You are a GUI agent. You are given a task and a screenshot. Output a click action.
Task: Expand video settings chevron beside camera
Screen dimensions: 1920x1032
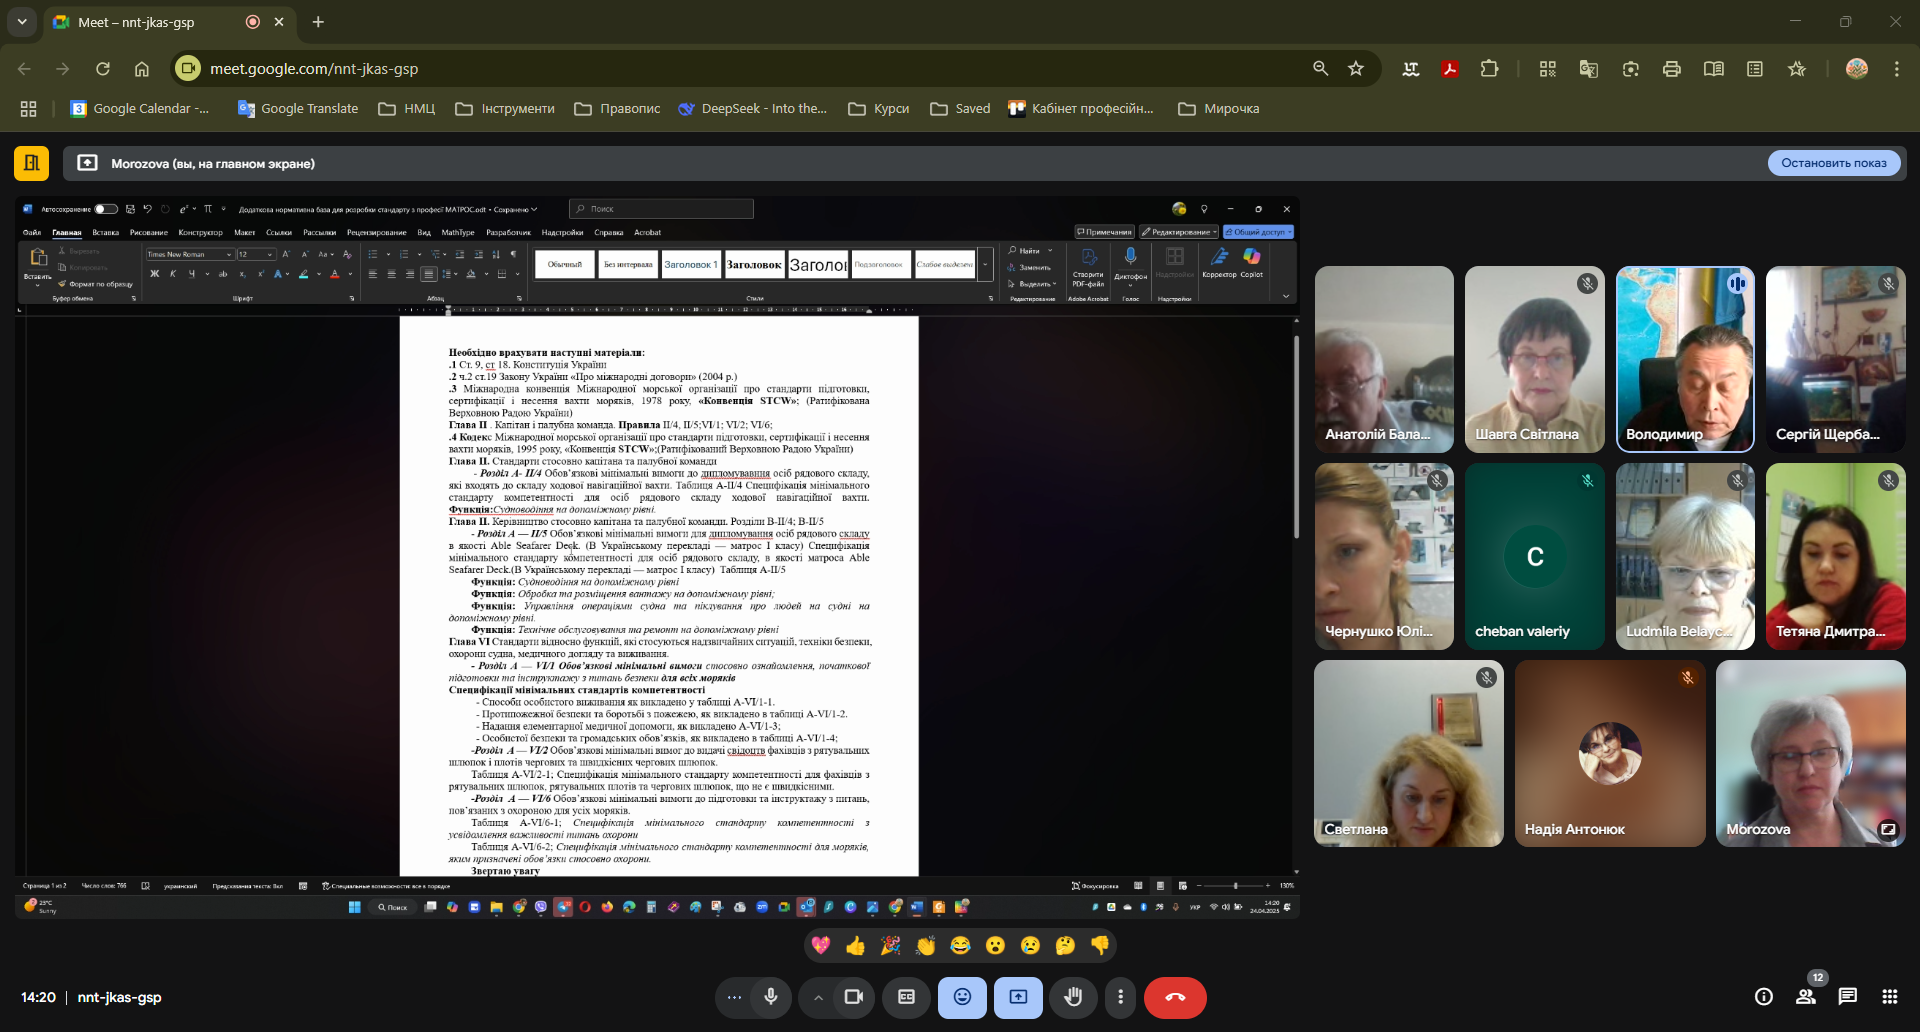pyautogui.click(x=818, y=997)
